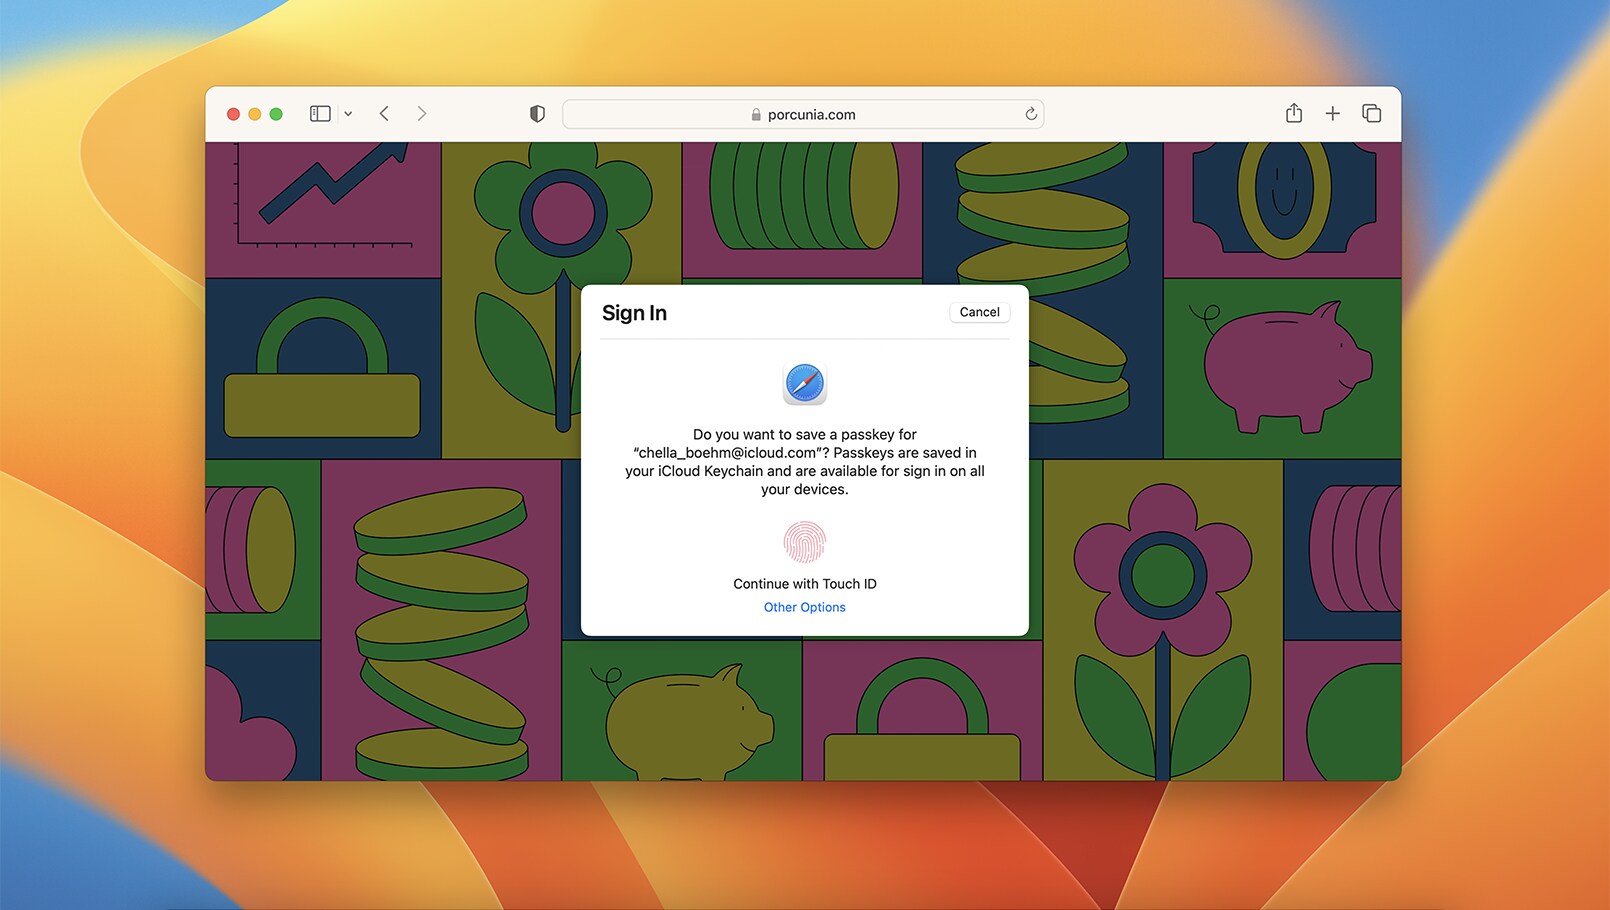
Task: Click the Continue with Touch ID label
Action: [x=805, y=584]
